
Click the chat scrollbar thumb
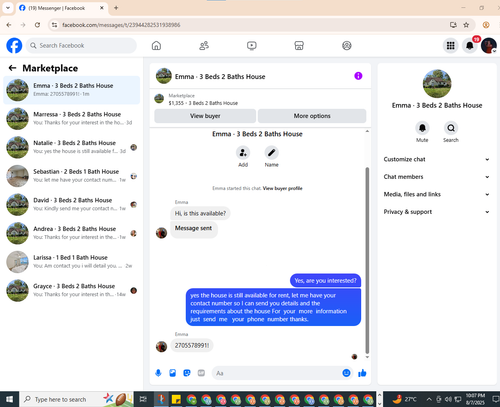pyautogui.click(x=367, y=260)
